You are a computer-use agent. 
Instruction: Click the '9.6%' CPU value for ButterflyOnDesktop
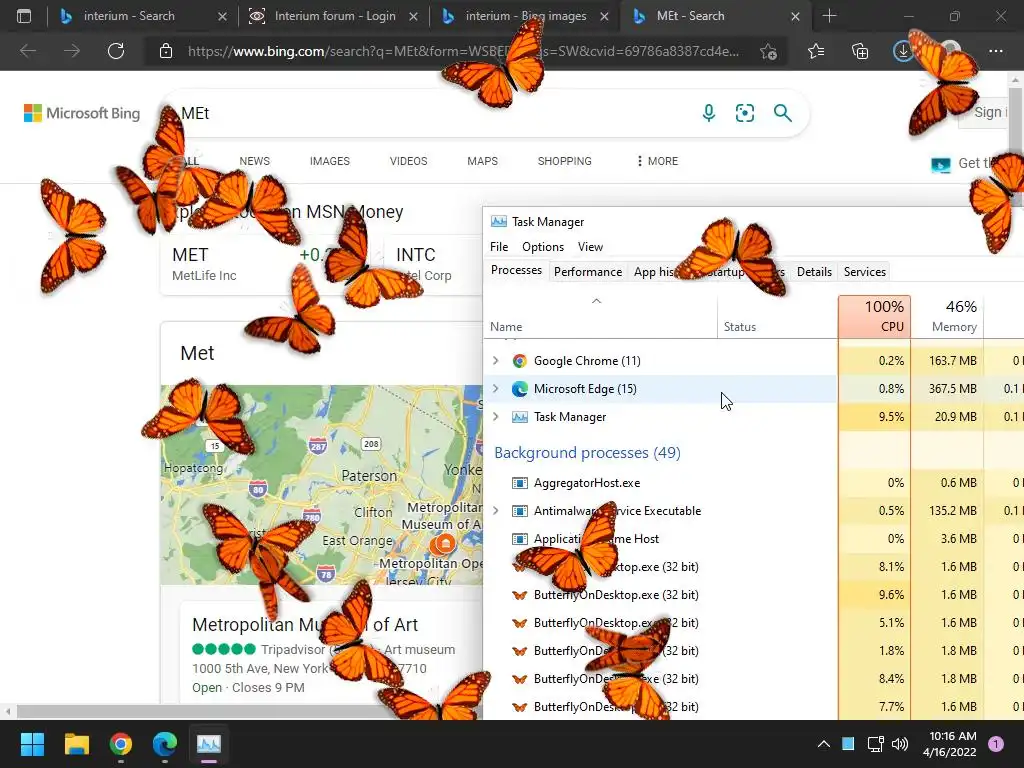click(891, 595)
